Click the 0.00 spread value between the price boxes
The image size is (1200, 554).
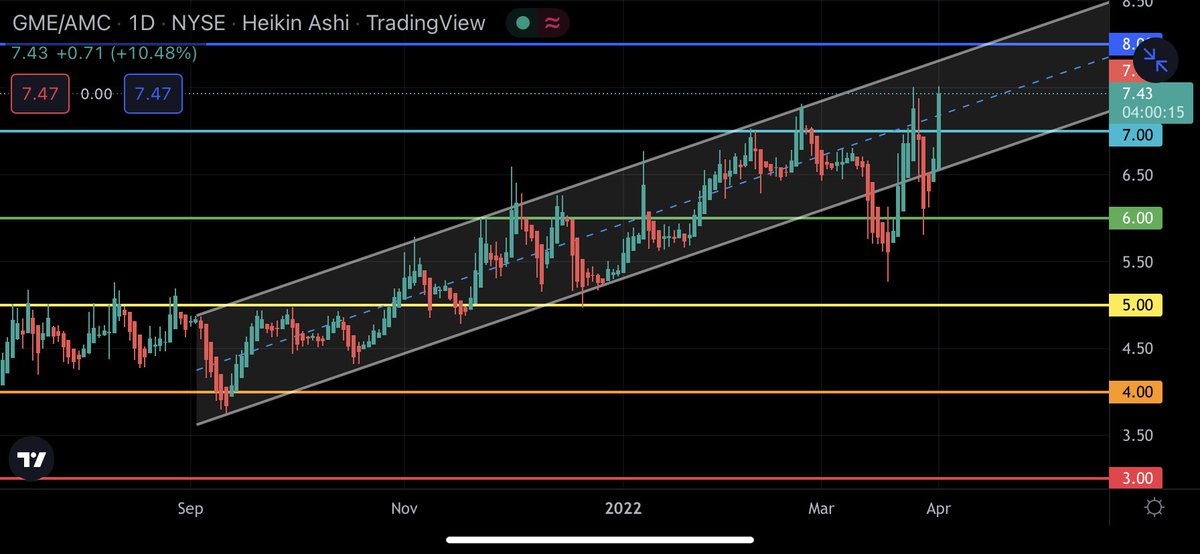pyautogui.click(x=96, y=93)
